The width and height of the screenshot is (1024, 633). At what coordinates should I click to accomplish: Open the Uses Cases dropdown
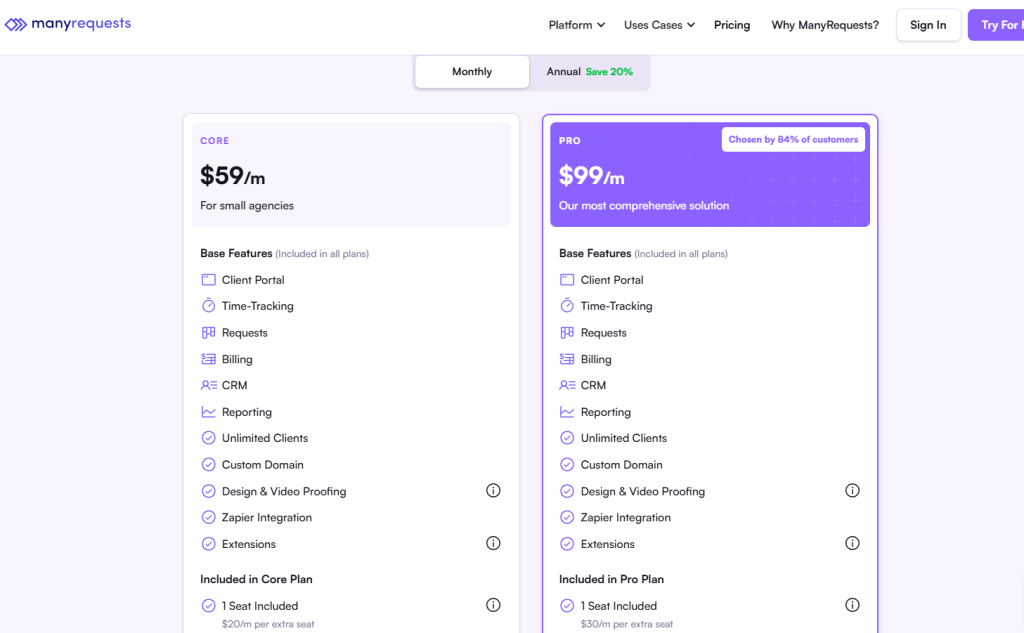coord(659,25)
